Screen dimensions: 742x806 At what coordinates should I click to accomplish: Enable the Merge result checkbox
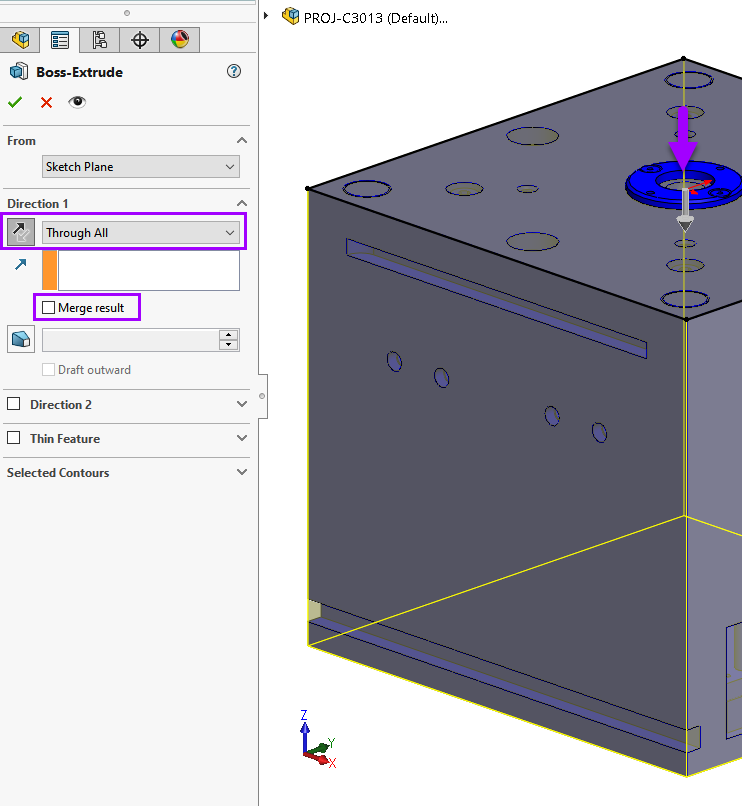49,308
